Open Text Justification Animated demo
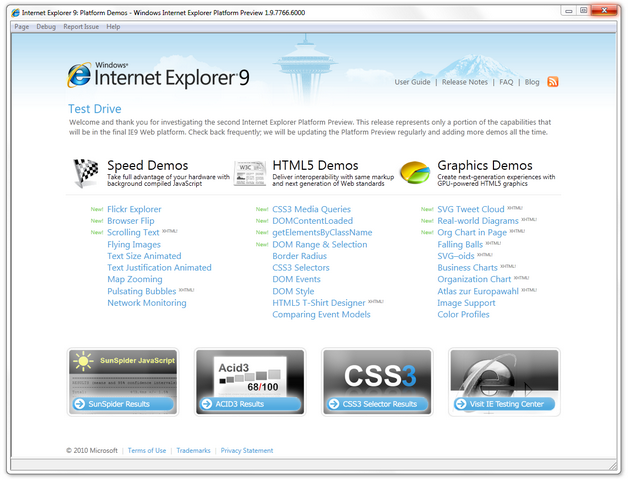 [159, 268]
